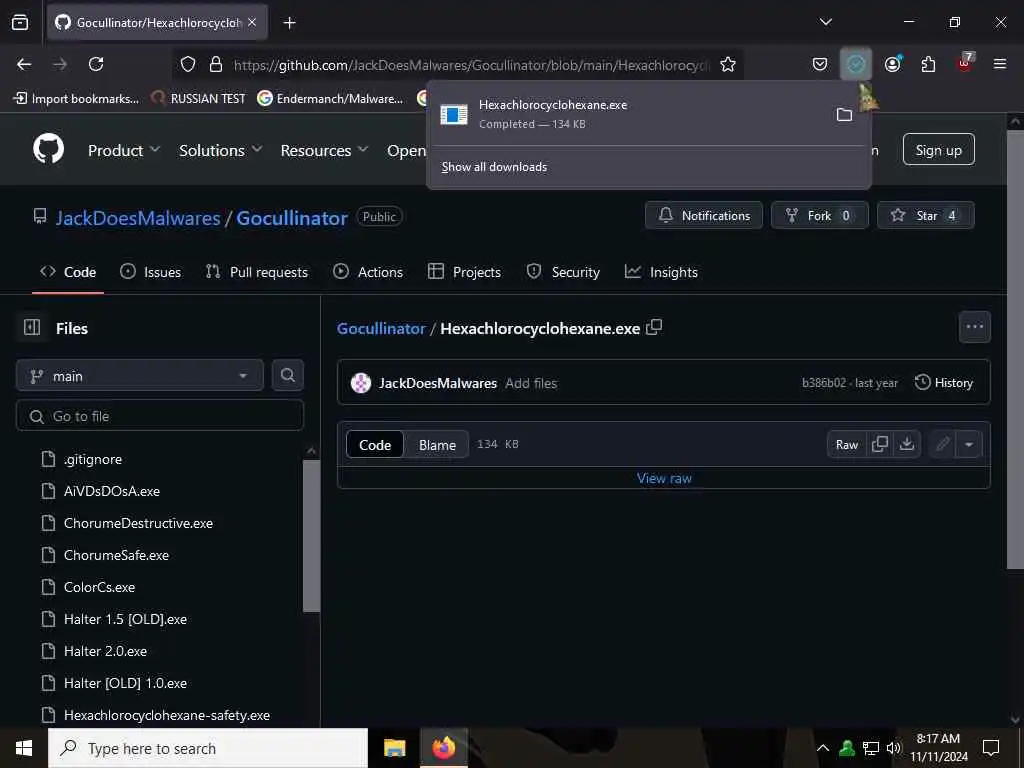The width and height of the screenshot is (1024, 768).
Task: Open the Firefox account icon
Action: [893, 64]
